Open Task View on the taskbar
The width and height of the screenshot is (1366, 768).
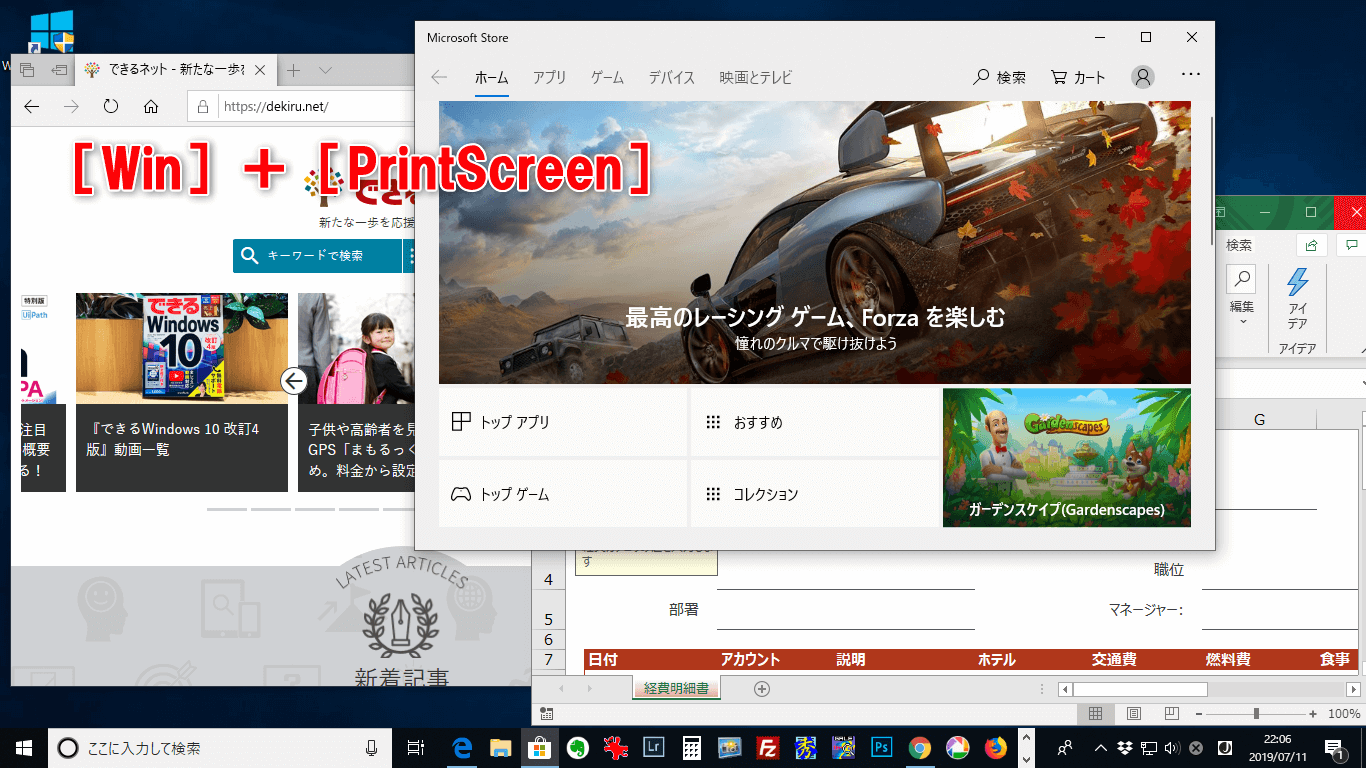pyautogui.click(x=416, y=747)
